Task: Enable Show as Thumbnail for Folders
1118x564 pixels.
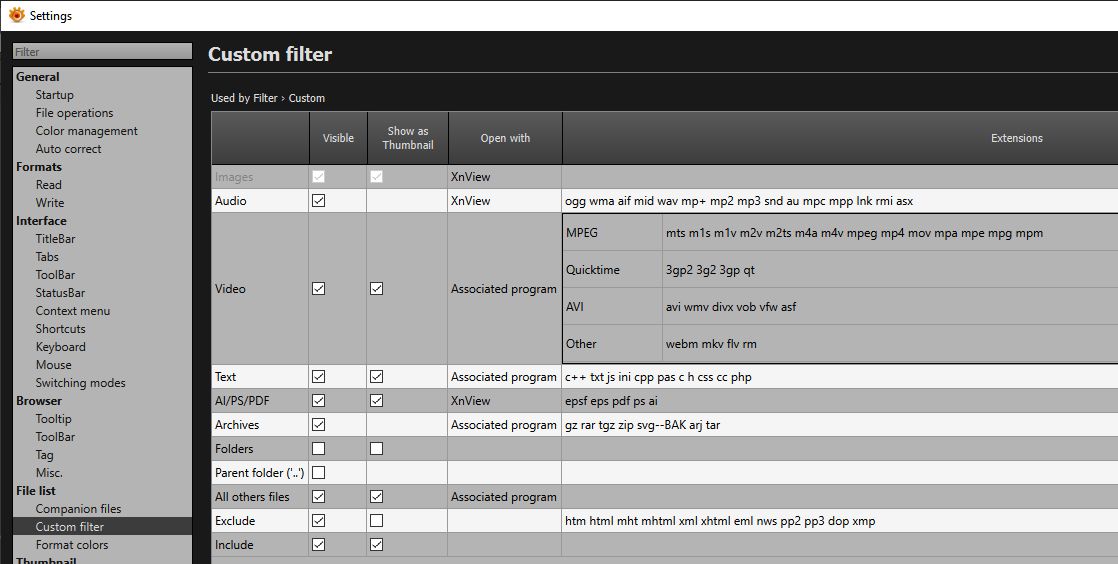Action: [x=376, y=448]
